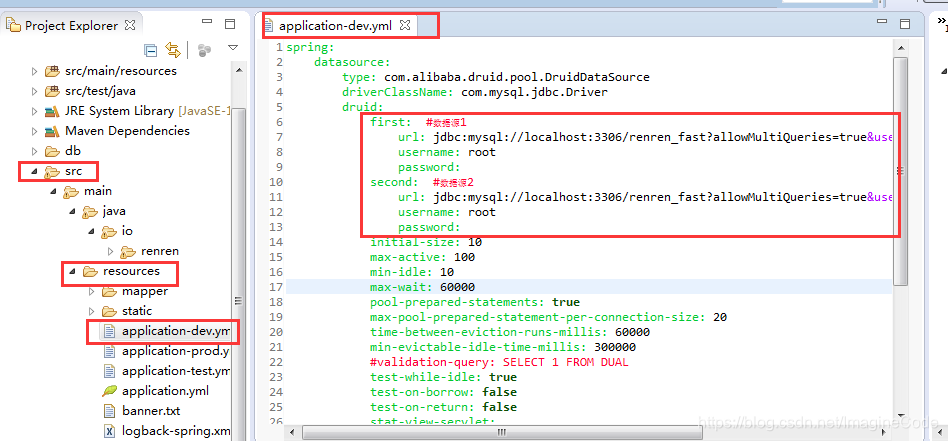Click the first datasource password field line
This screenshot has width=948, height=441.
pyautogui.click(x=429, y=167)
